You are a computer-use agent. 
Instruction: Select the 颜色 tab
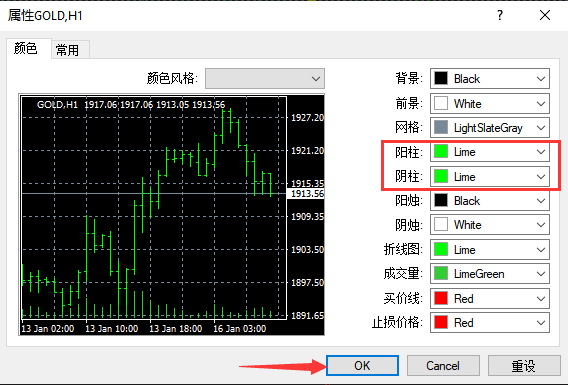pos(28,48)
